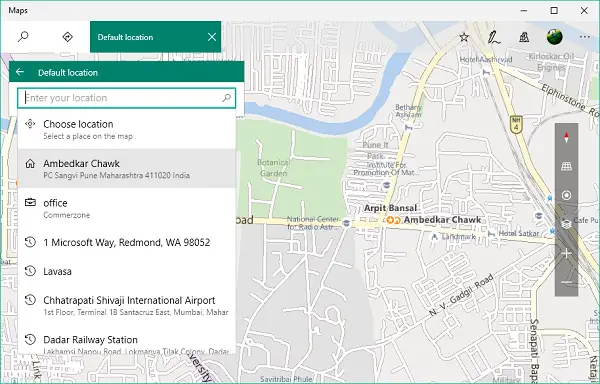
Task: Focus the Enter your location field
Action: 126,98
